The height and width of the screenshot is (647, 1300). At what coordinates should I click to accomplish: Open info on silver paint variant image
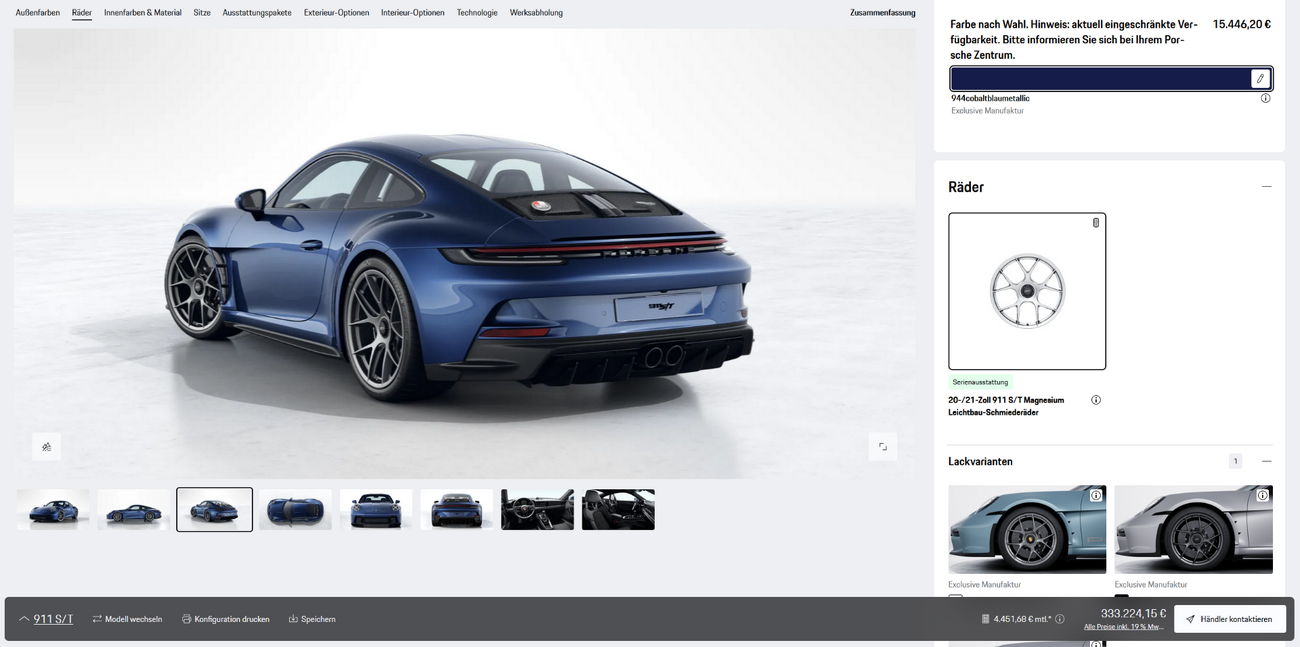point(1263,495)
